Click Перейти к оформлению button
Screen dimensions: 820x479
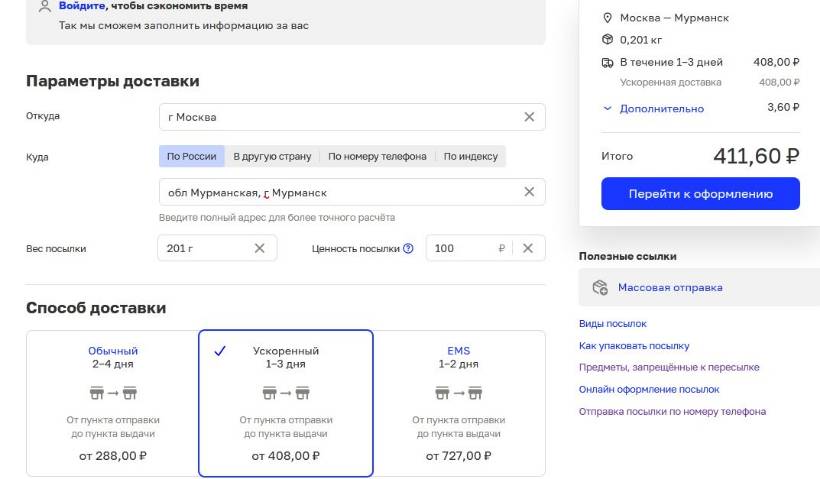700,193
